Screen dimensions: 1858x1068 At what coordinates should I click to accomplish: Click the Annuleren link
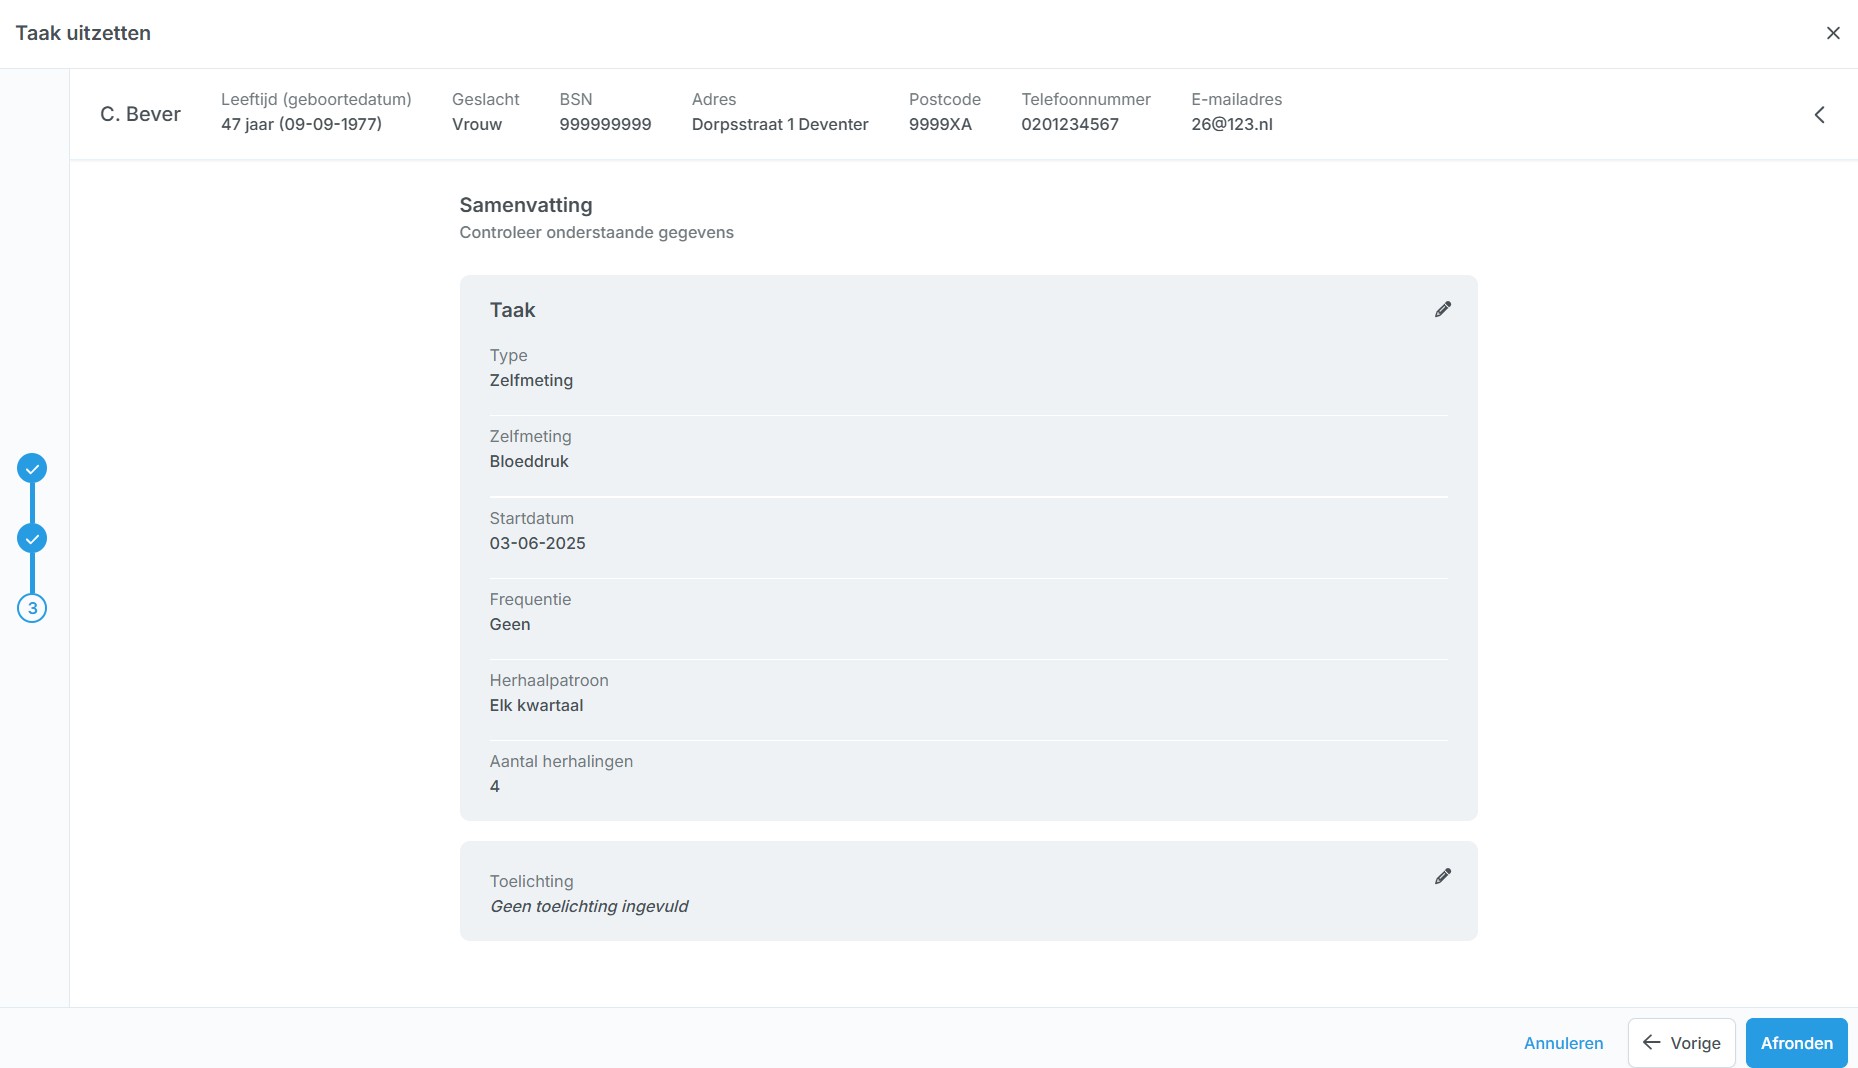coord(1563,1043)
